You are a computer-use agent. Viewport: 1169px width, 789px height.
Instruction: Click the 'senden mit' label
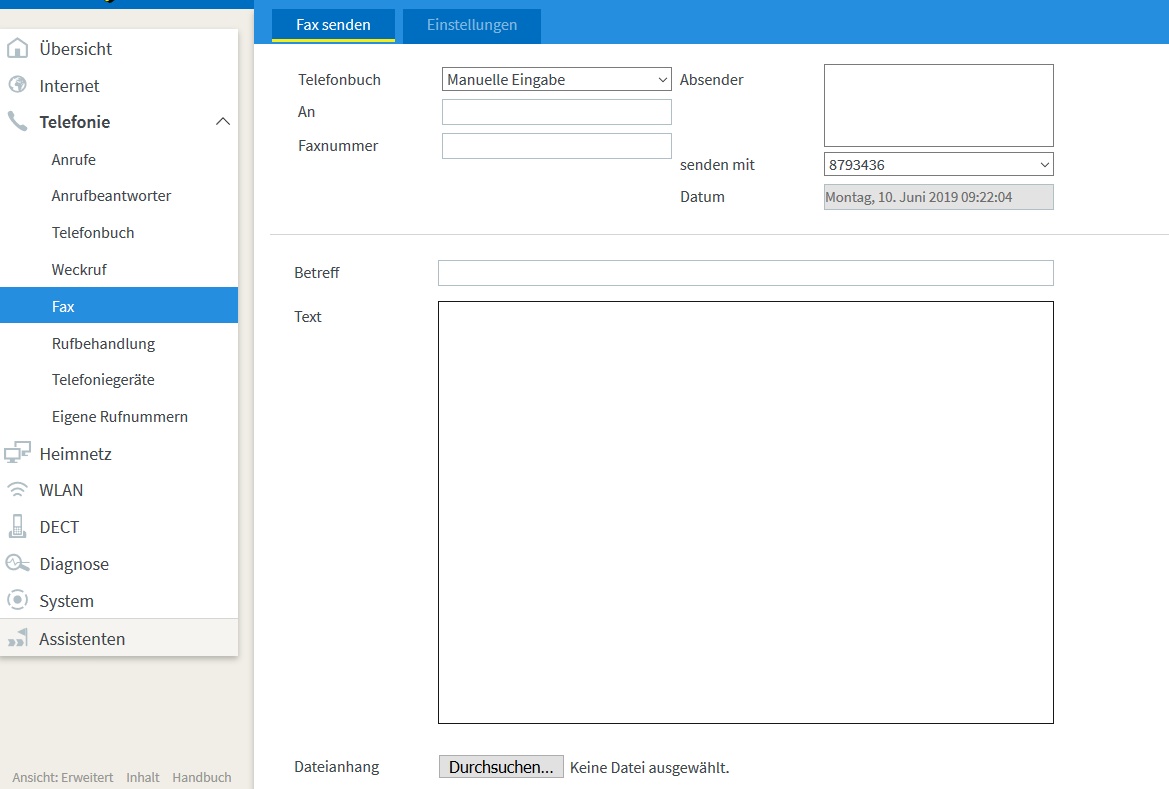[x=717, y=164]
